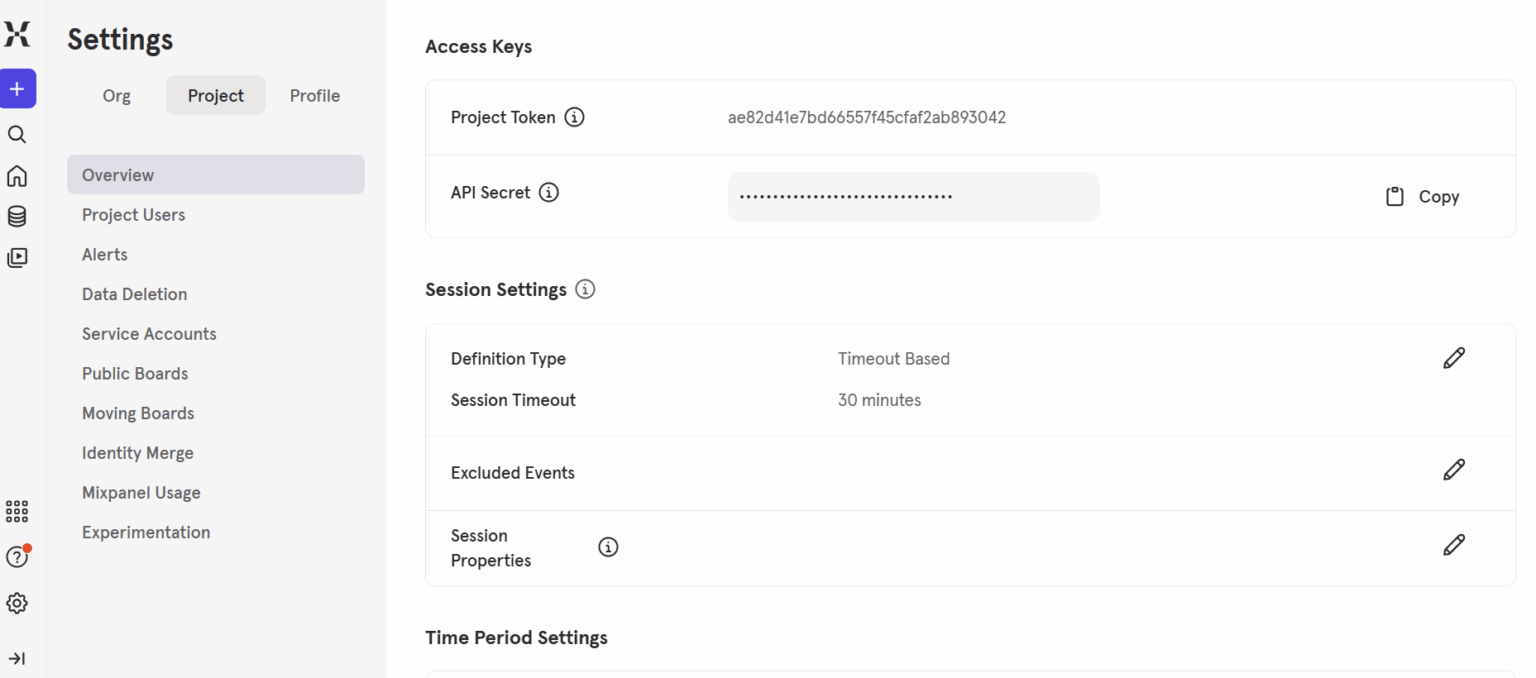Show info tooltip next to API Secret
This screenshot has height=678, width=1536.
548,192
